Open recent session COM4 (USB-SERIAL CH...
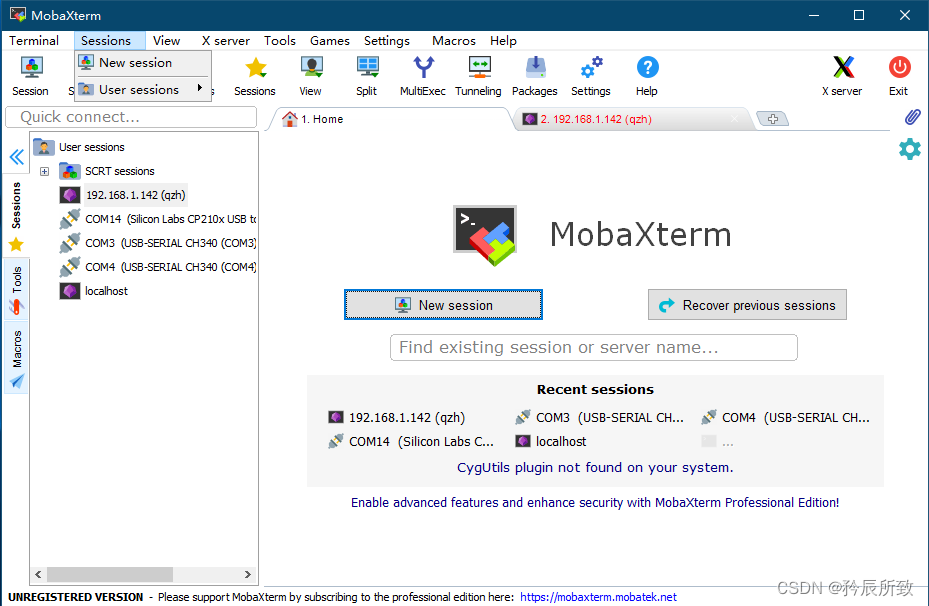The width and height of the screenshot is (929, 606). point(786,418)
